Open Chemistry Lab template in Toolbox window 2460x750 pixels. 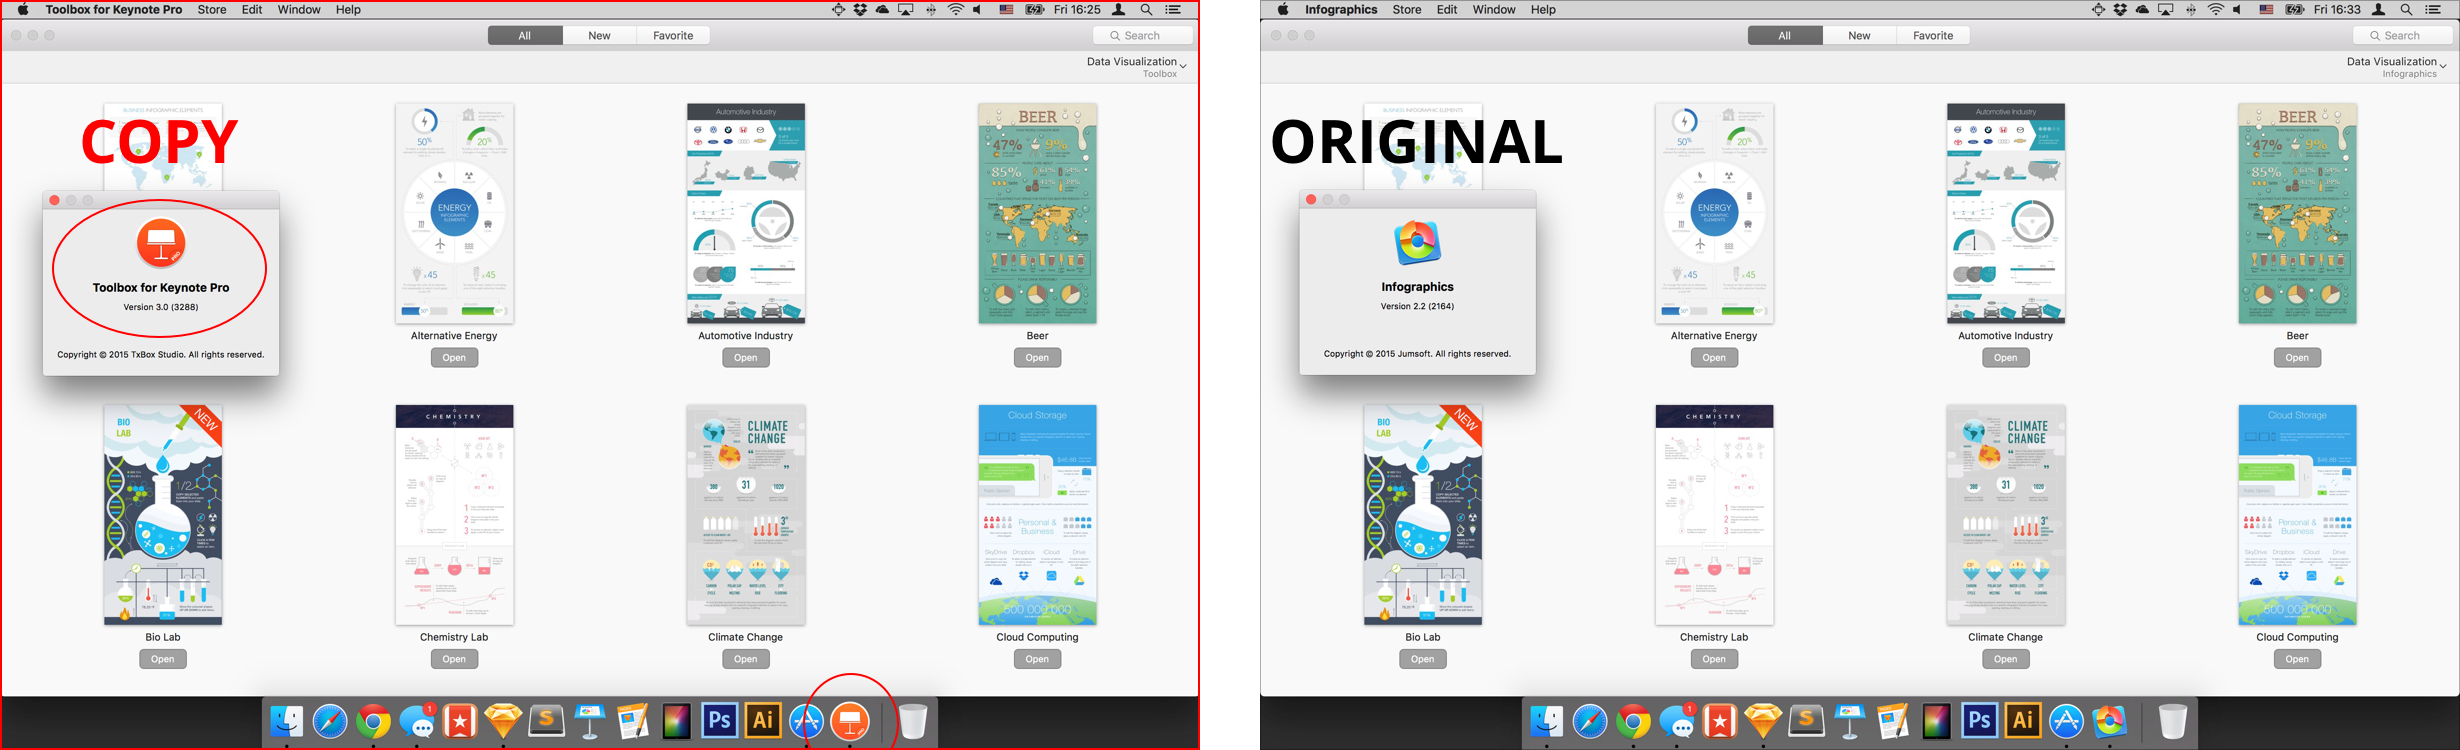pos(454,659)
